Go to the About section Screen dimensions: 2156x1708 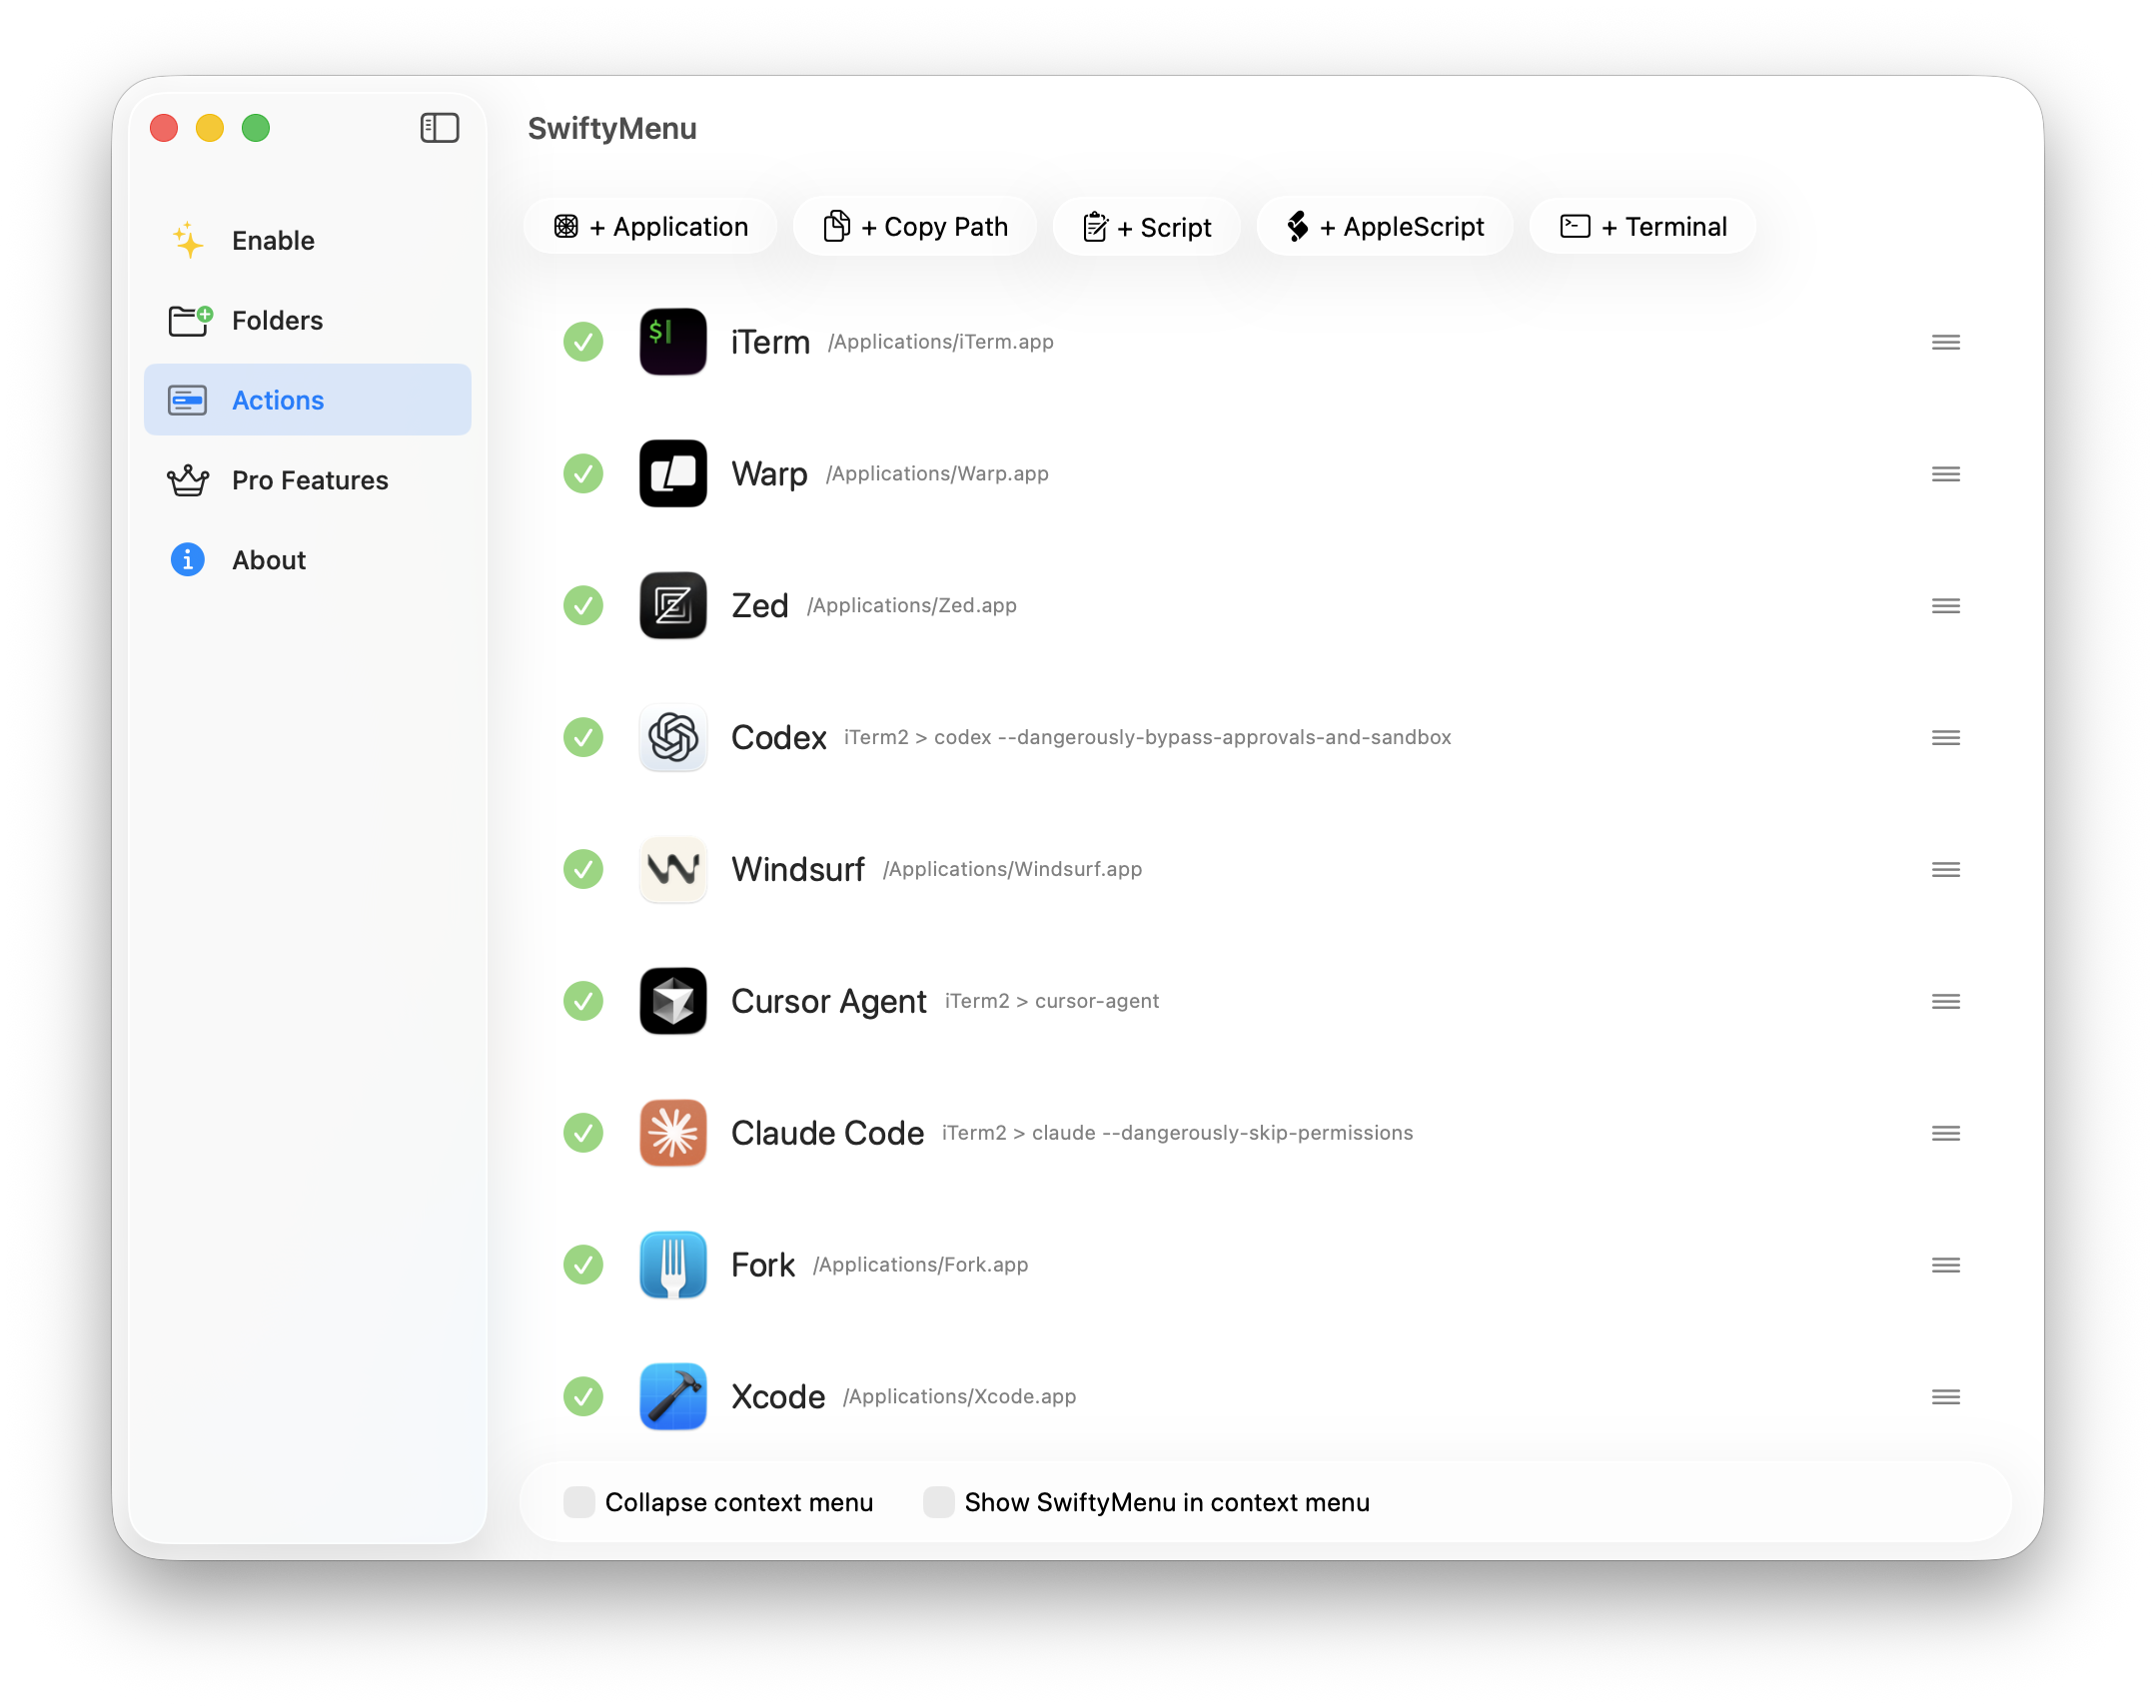point(268,560)
